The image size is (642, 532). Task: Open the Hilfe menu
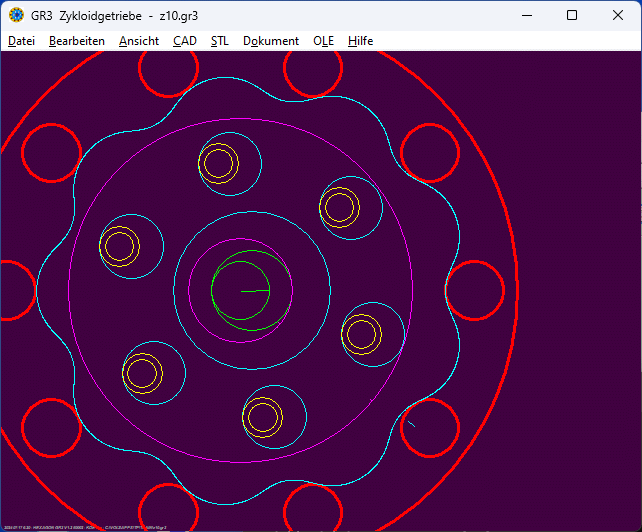pyautogui.click(x=361, y=41)
